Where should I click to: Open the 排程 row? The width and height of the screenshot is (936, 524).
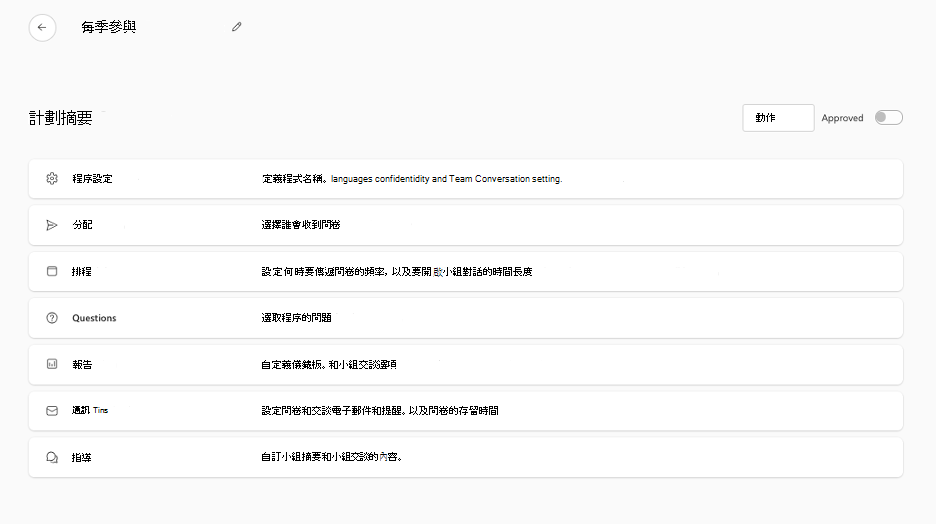466,272
